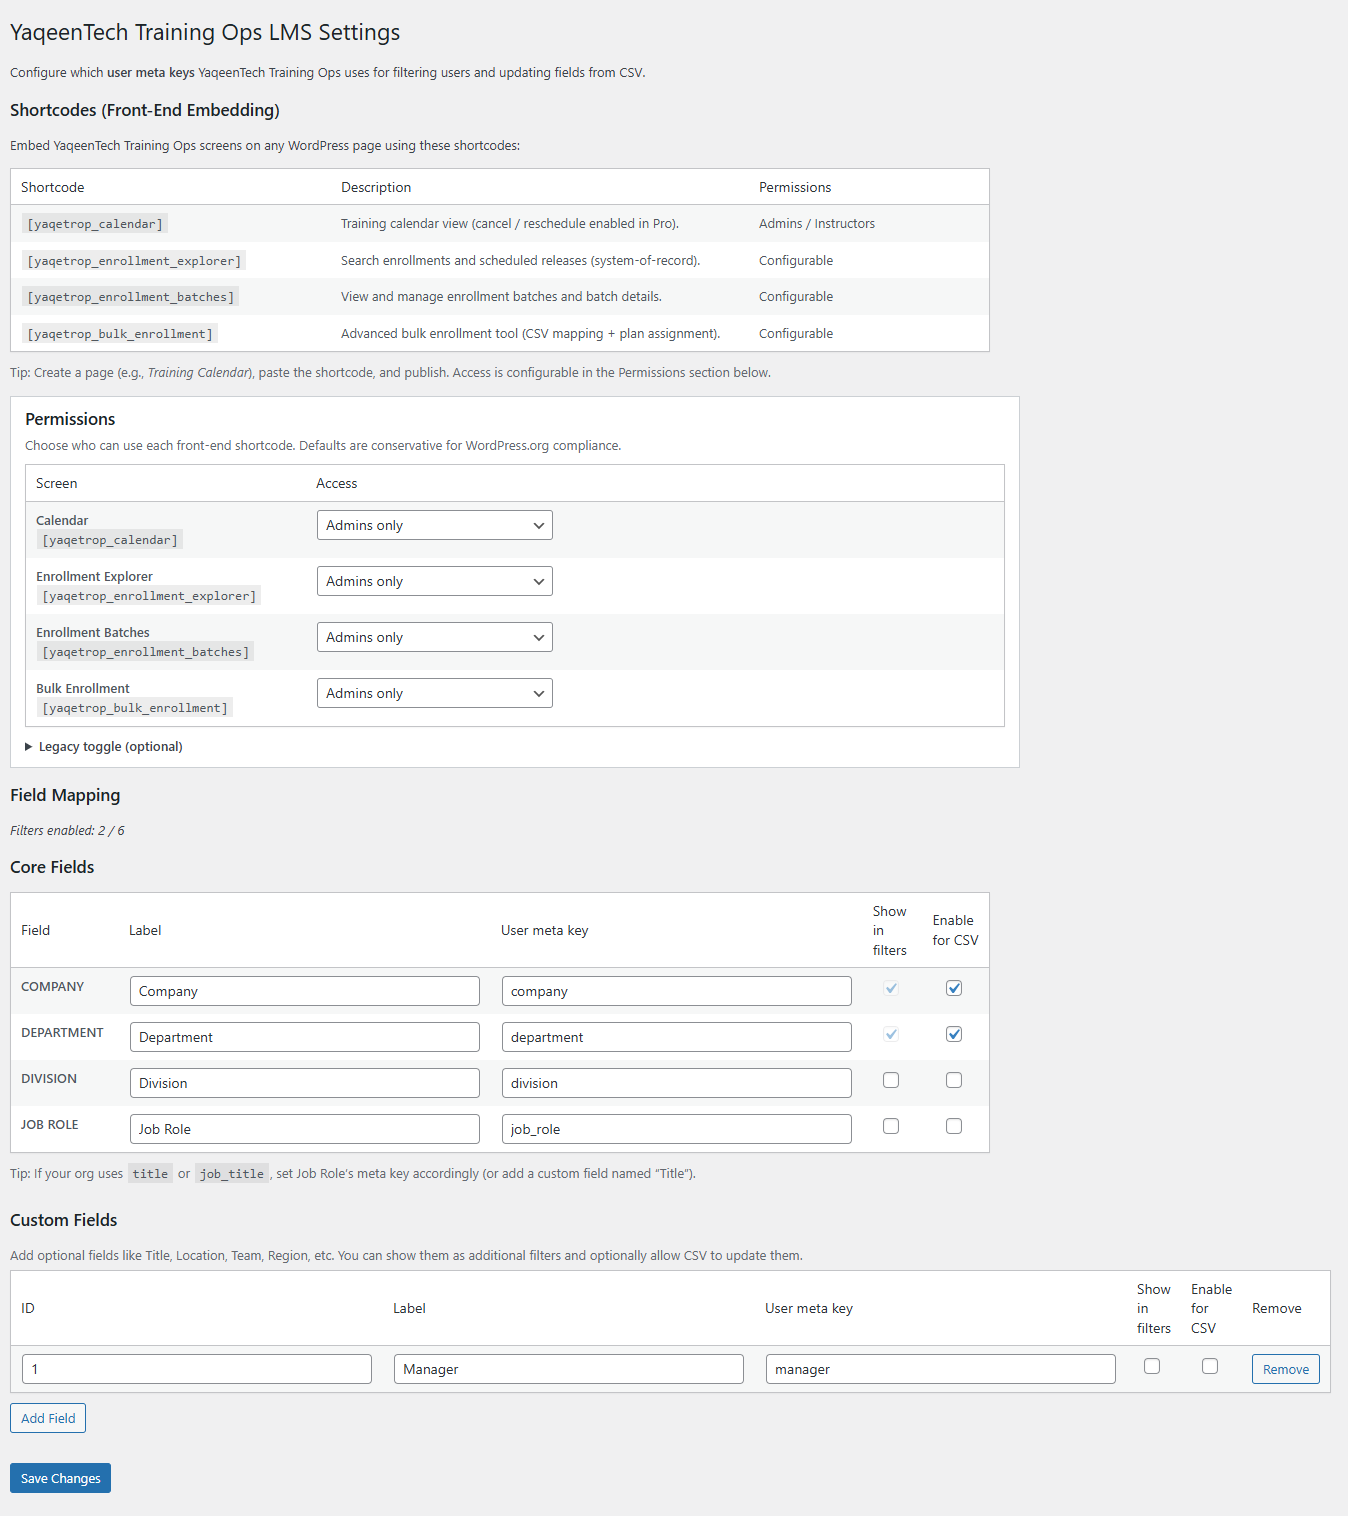1348x1516 pixels.
Task: Enable CSV updates for Division field
Action: point(953,1080)
